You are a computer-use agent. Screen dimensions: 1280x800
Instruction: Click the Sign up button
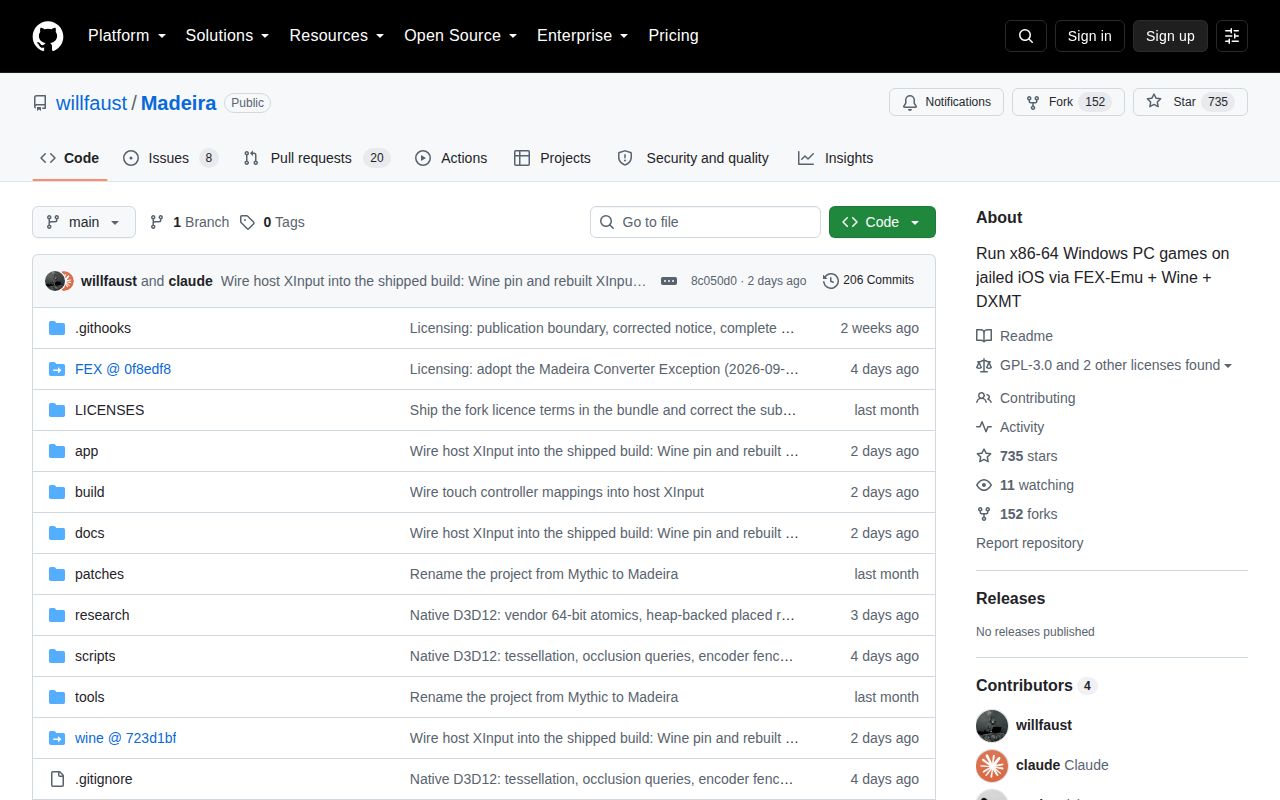pos(1170,36)
